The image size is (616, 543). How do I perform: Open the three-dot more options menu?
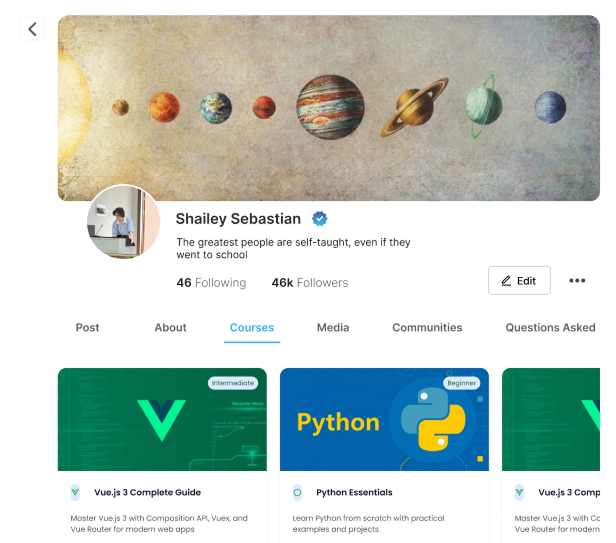pos(577,281)
